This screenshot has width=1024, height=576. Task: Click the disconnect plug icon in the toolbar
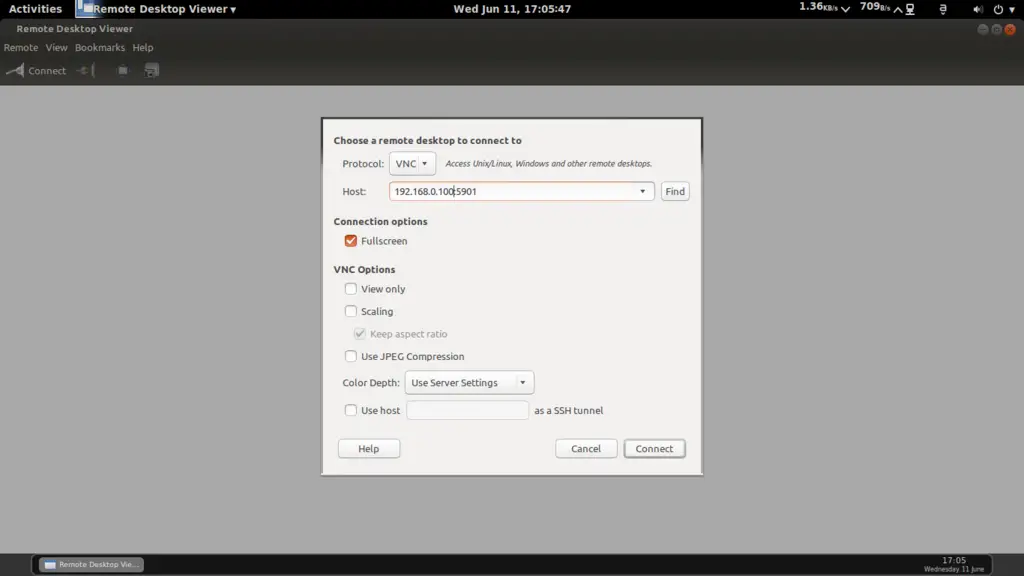click(x=86, y=71)
